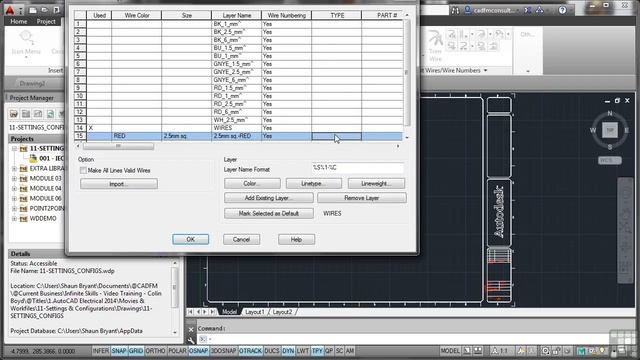Toggle INFER constraints in status bar
640x360 pixels.
pos(101,351)
